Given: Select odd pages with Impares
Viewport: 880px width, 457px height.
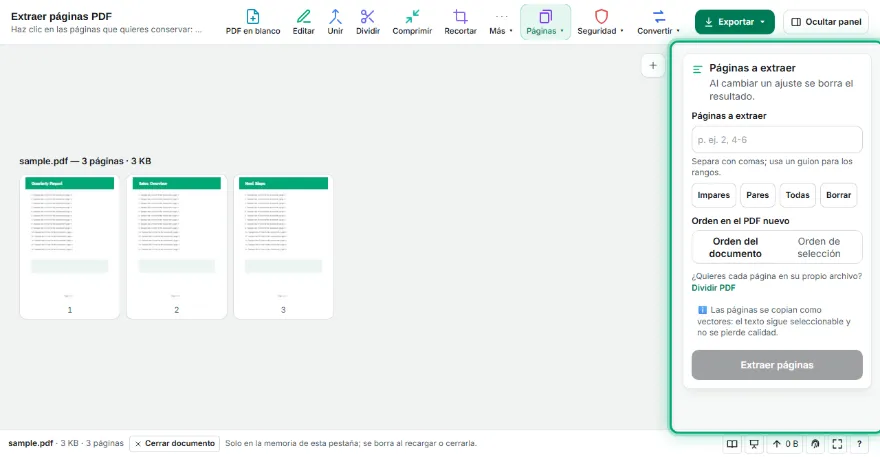Looking at the screenshot, I should pyautogui.click(x=713, y=195).
